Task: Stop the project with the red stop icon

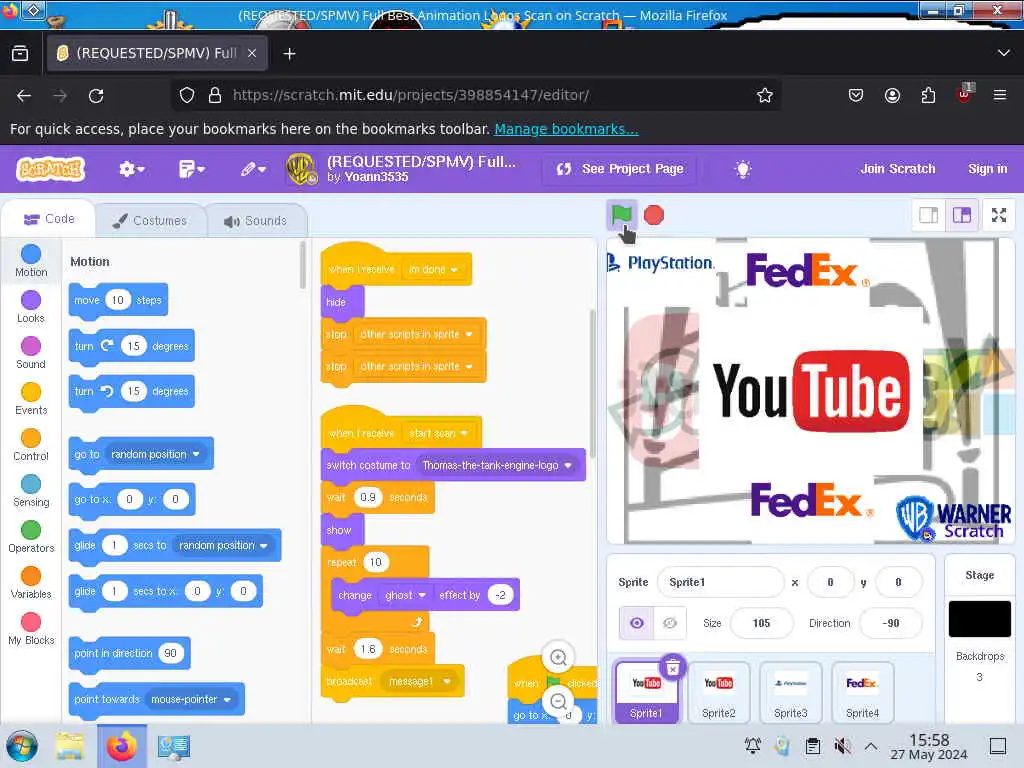Action: coord(654,215)
